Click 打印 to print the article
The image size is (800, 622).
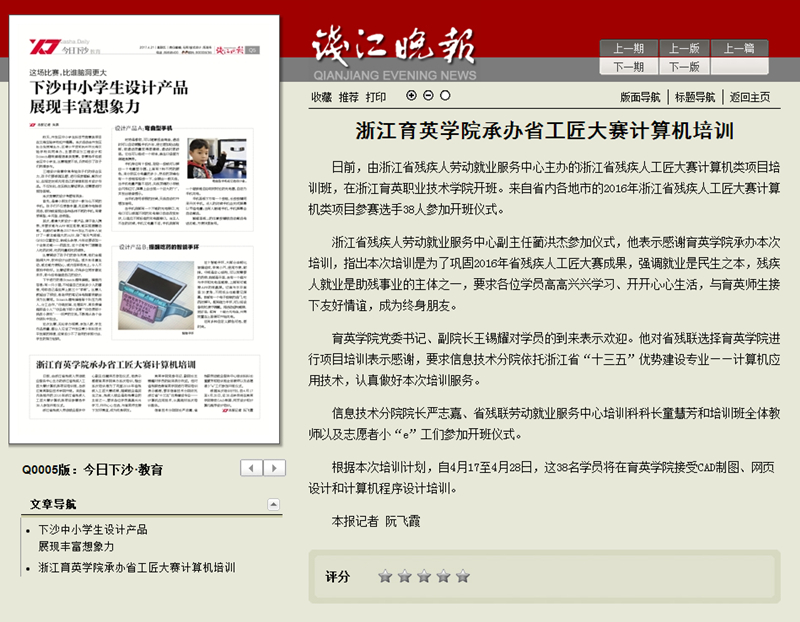(375, 97)
